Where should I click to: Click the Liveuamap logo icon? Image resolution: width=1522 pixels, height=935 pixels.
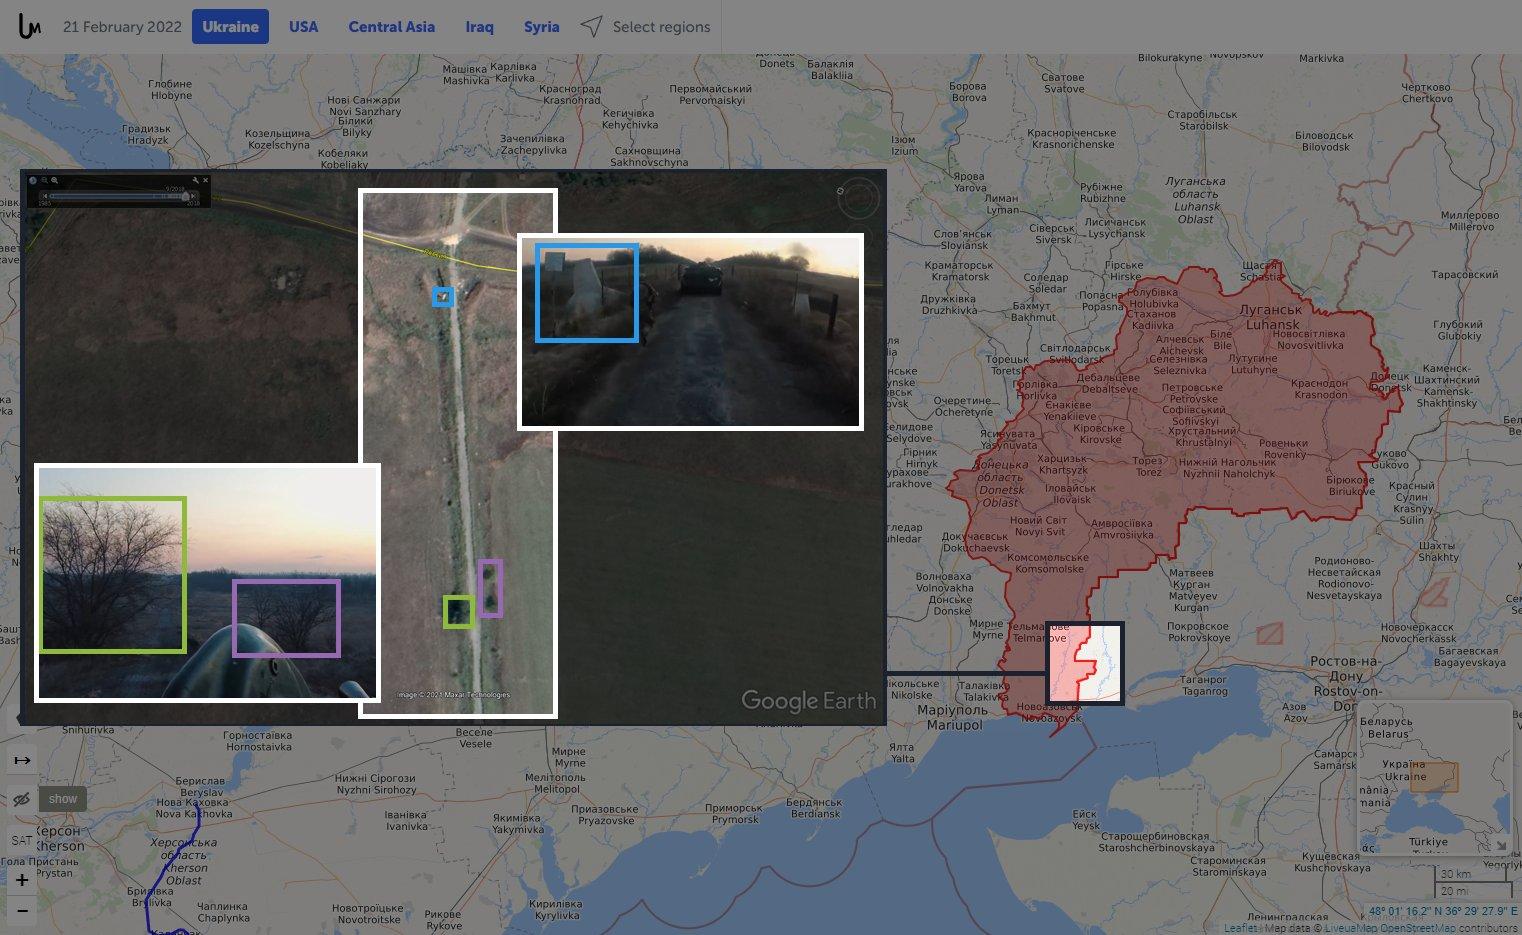30,27
